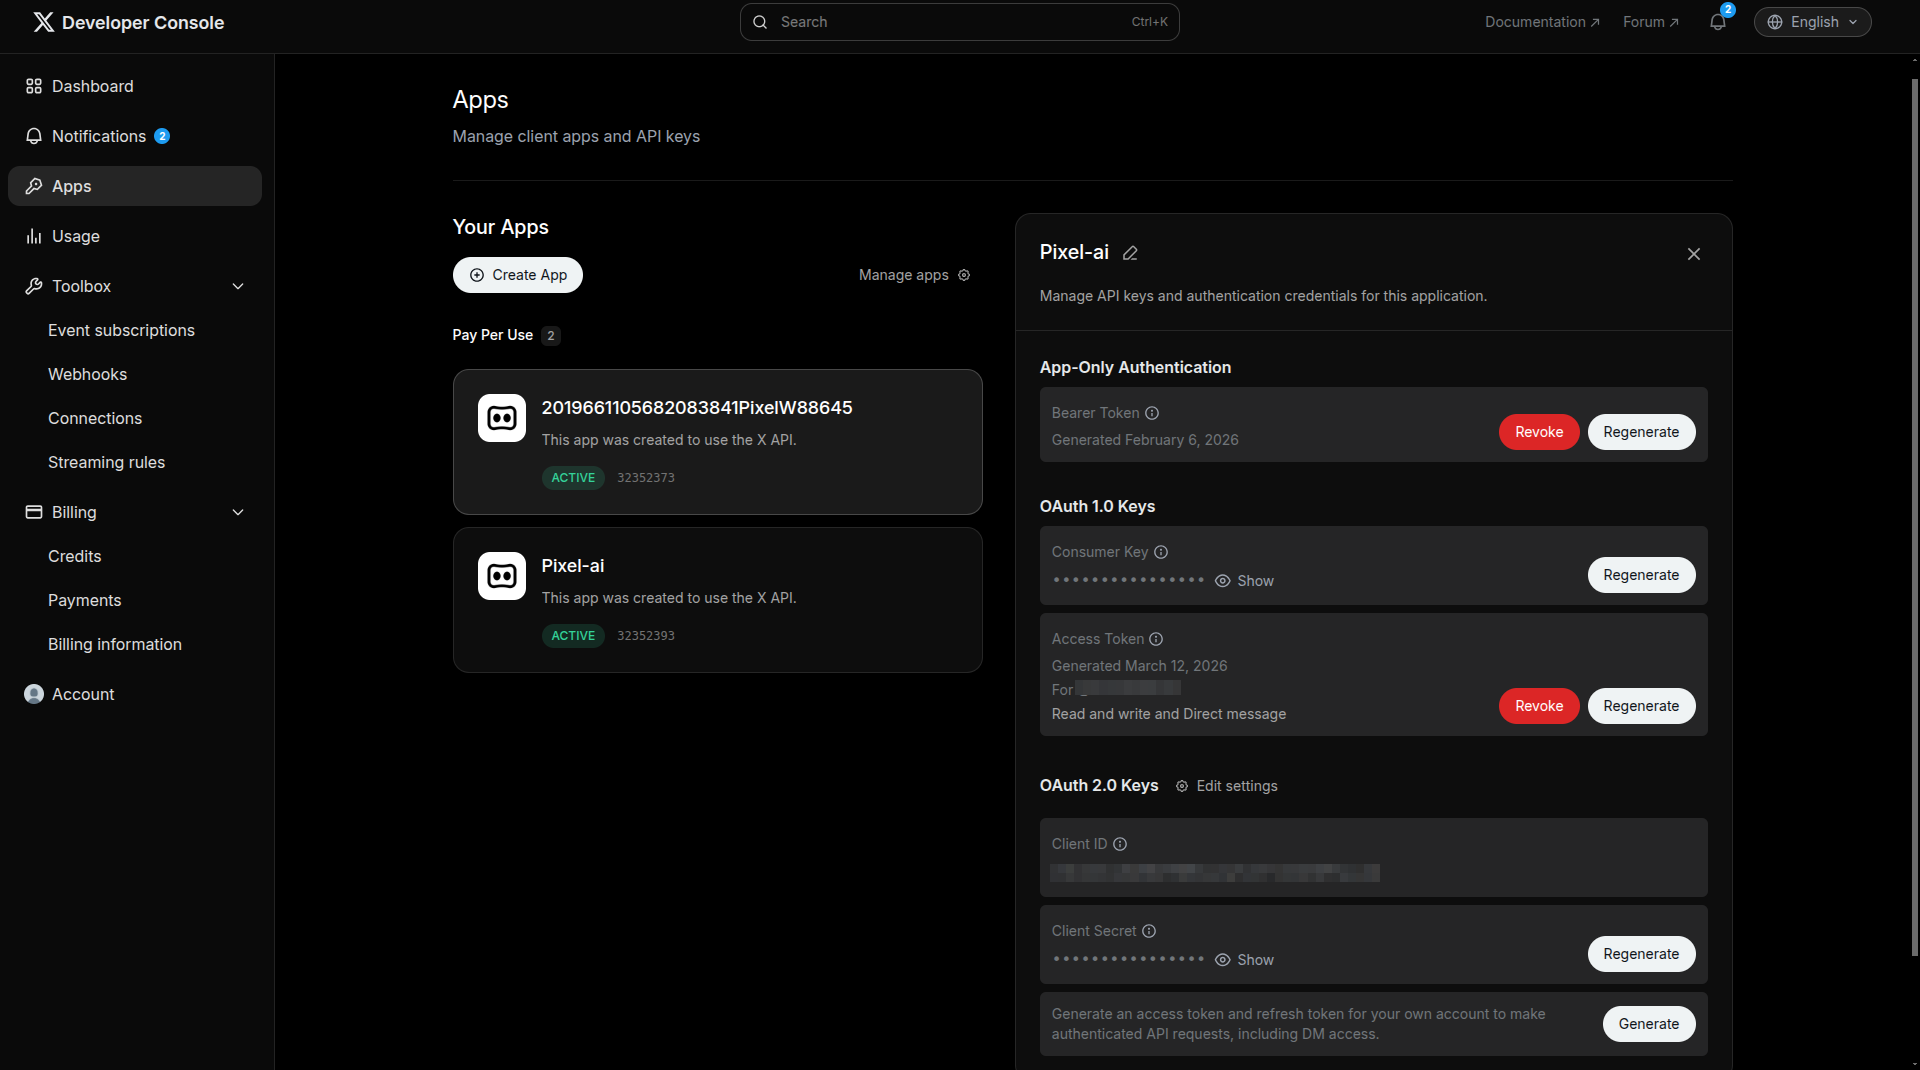The image size is (1920, 1070).
Task: Click the info icon beside Bearer Token
Action: 1152,413
